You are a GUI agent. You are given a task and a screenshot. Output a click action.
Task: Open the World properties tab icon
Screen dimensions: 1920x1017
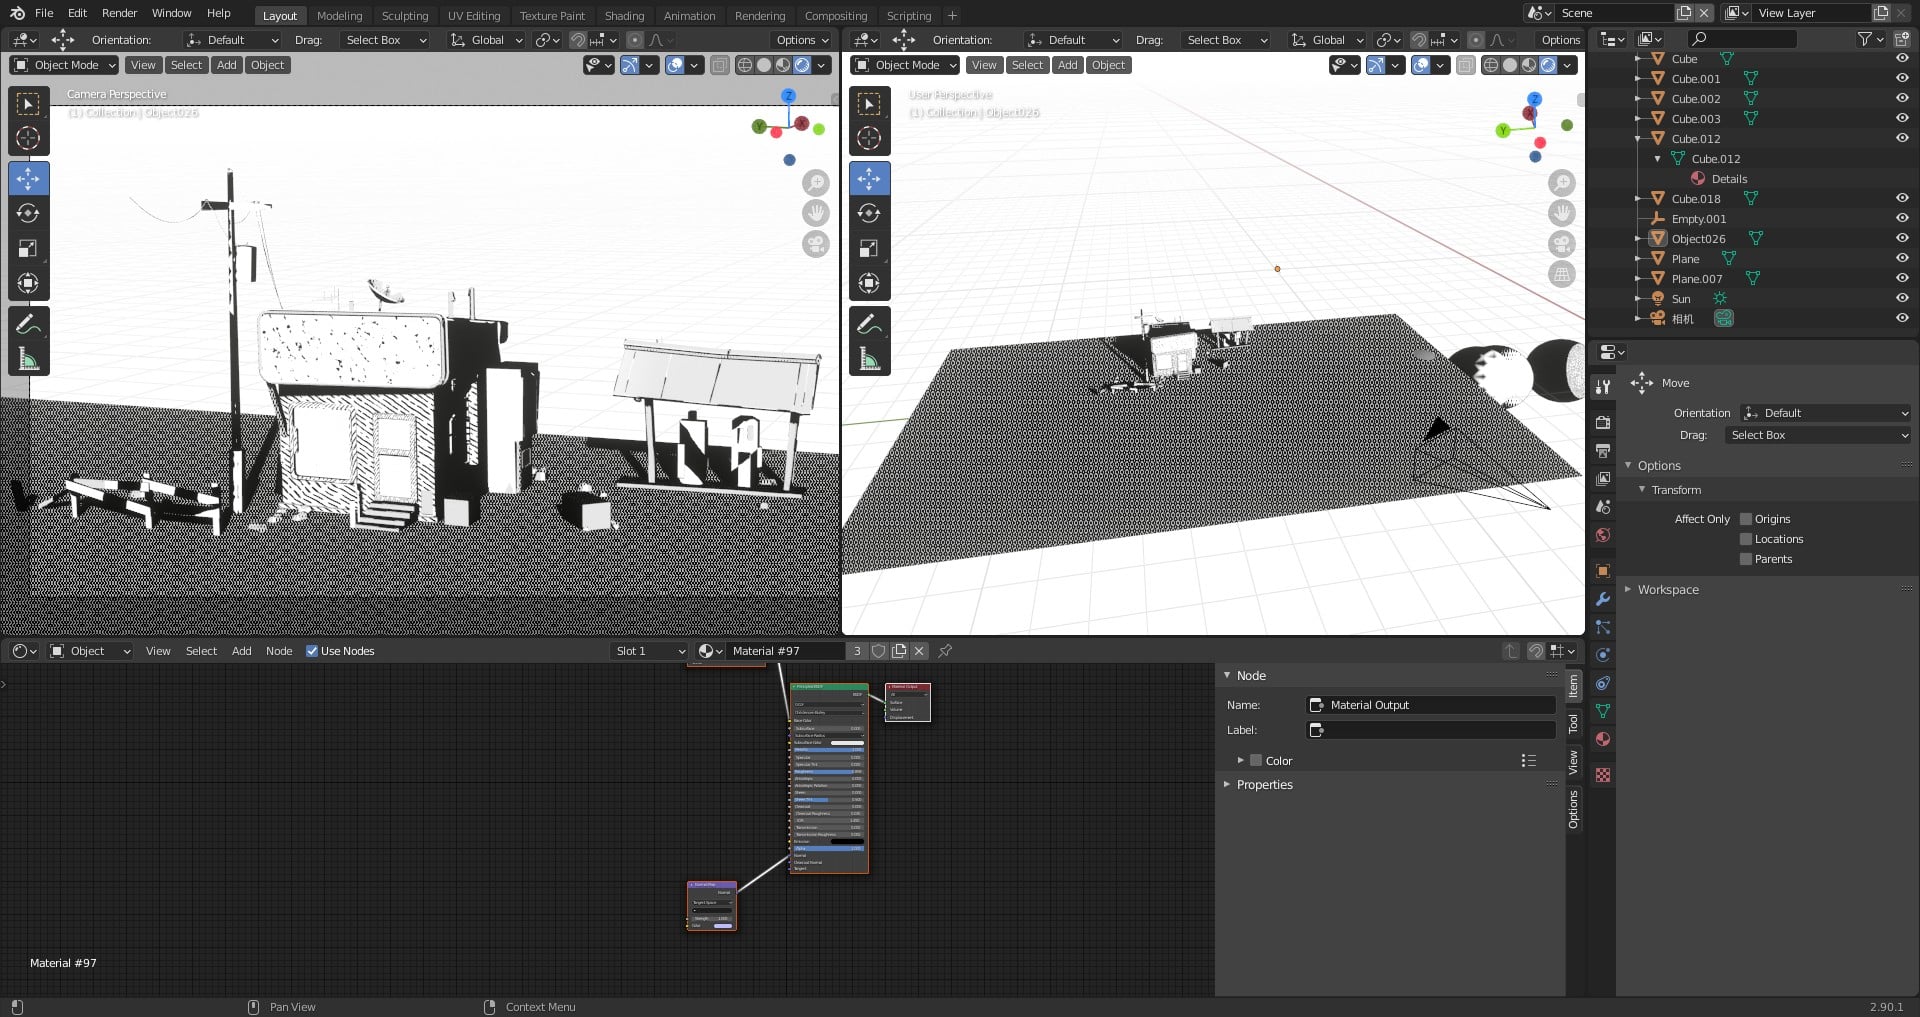[1603, 535]
